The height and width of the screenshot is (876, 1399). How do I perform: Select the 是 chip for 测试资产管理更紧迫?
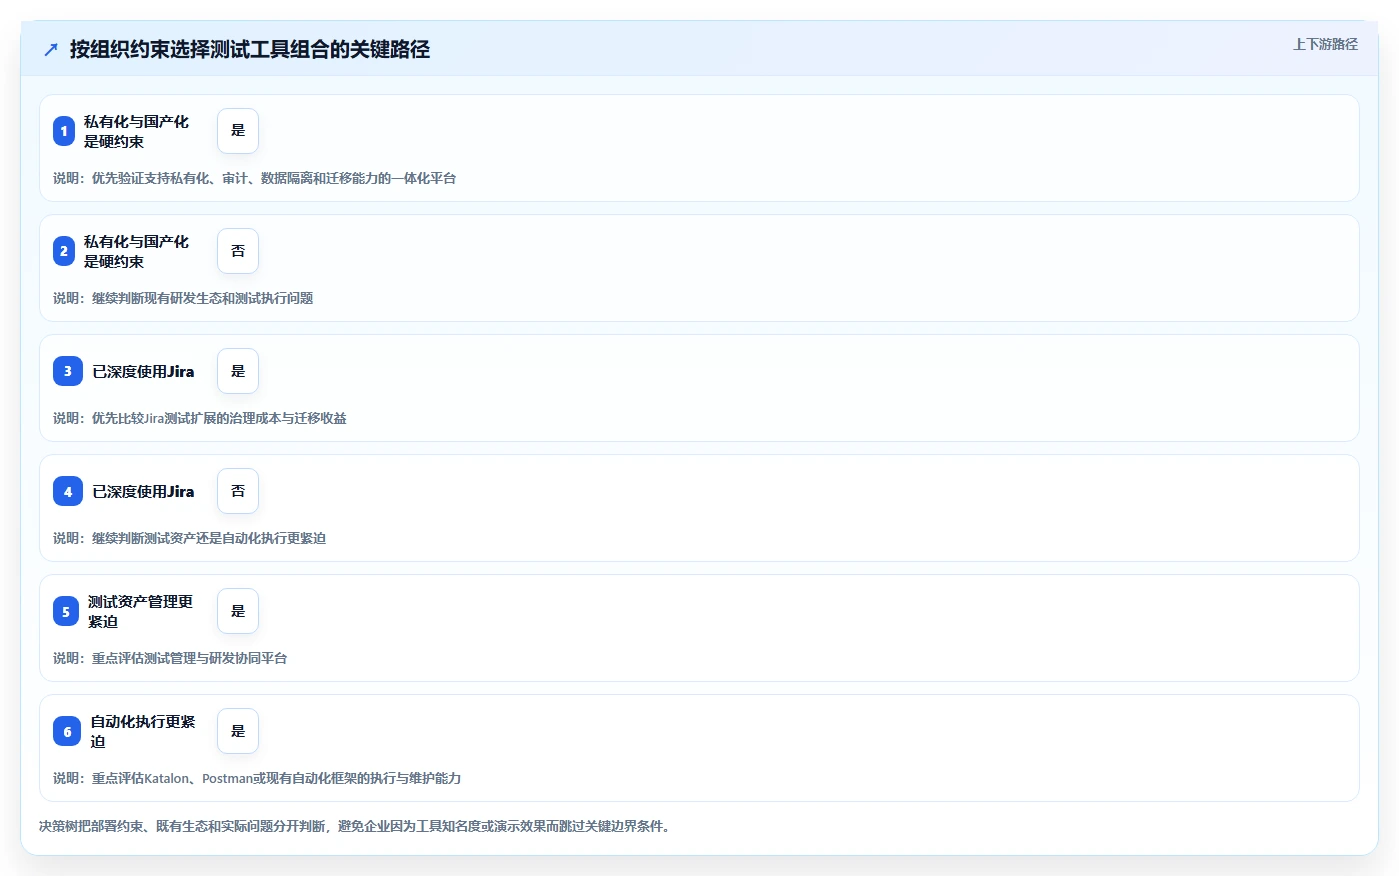click(238, 611)
